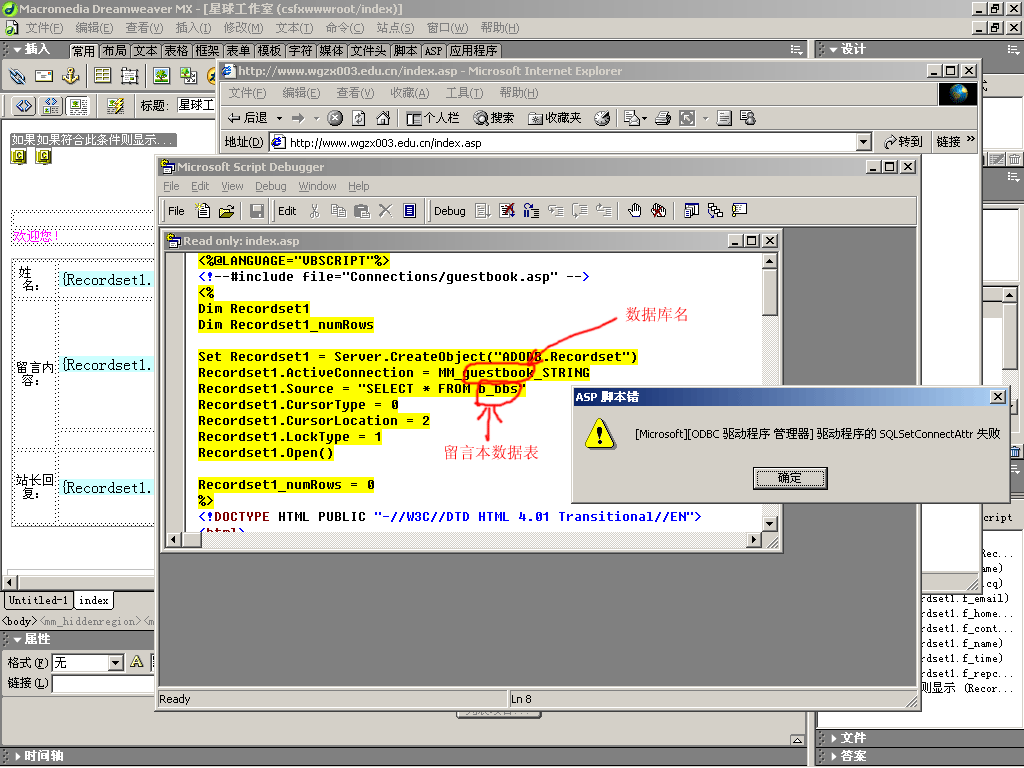
Task: Open the Debug menu in Script Debugger
Action: click(x=270, y=186)
